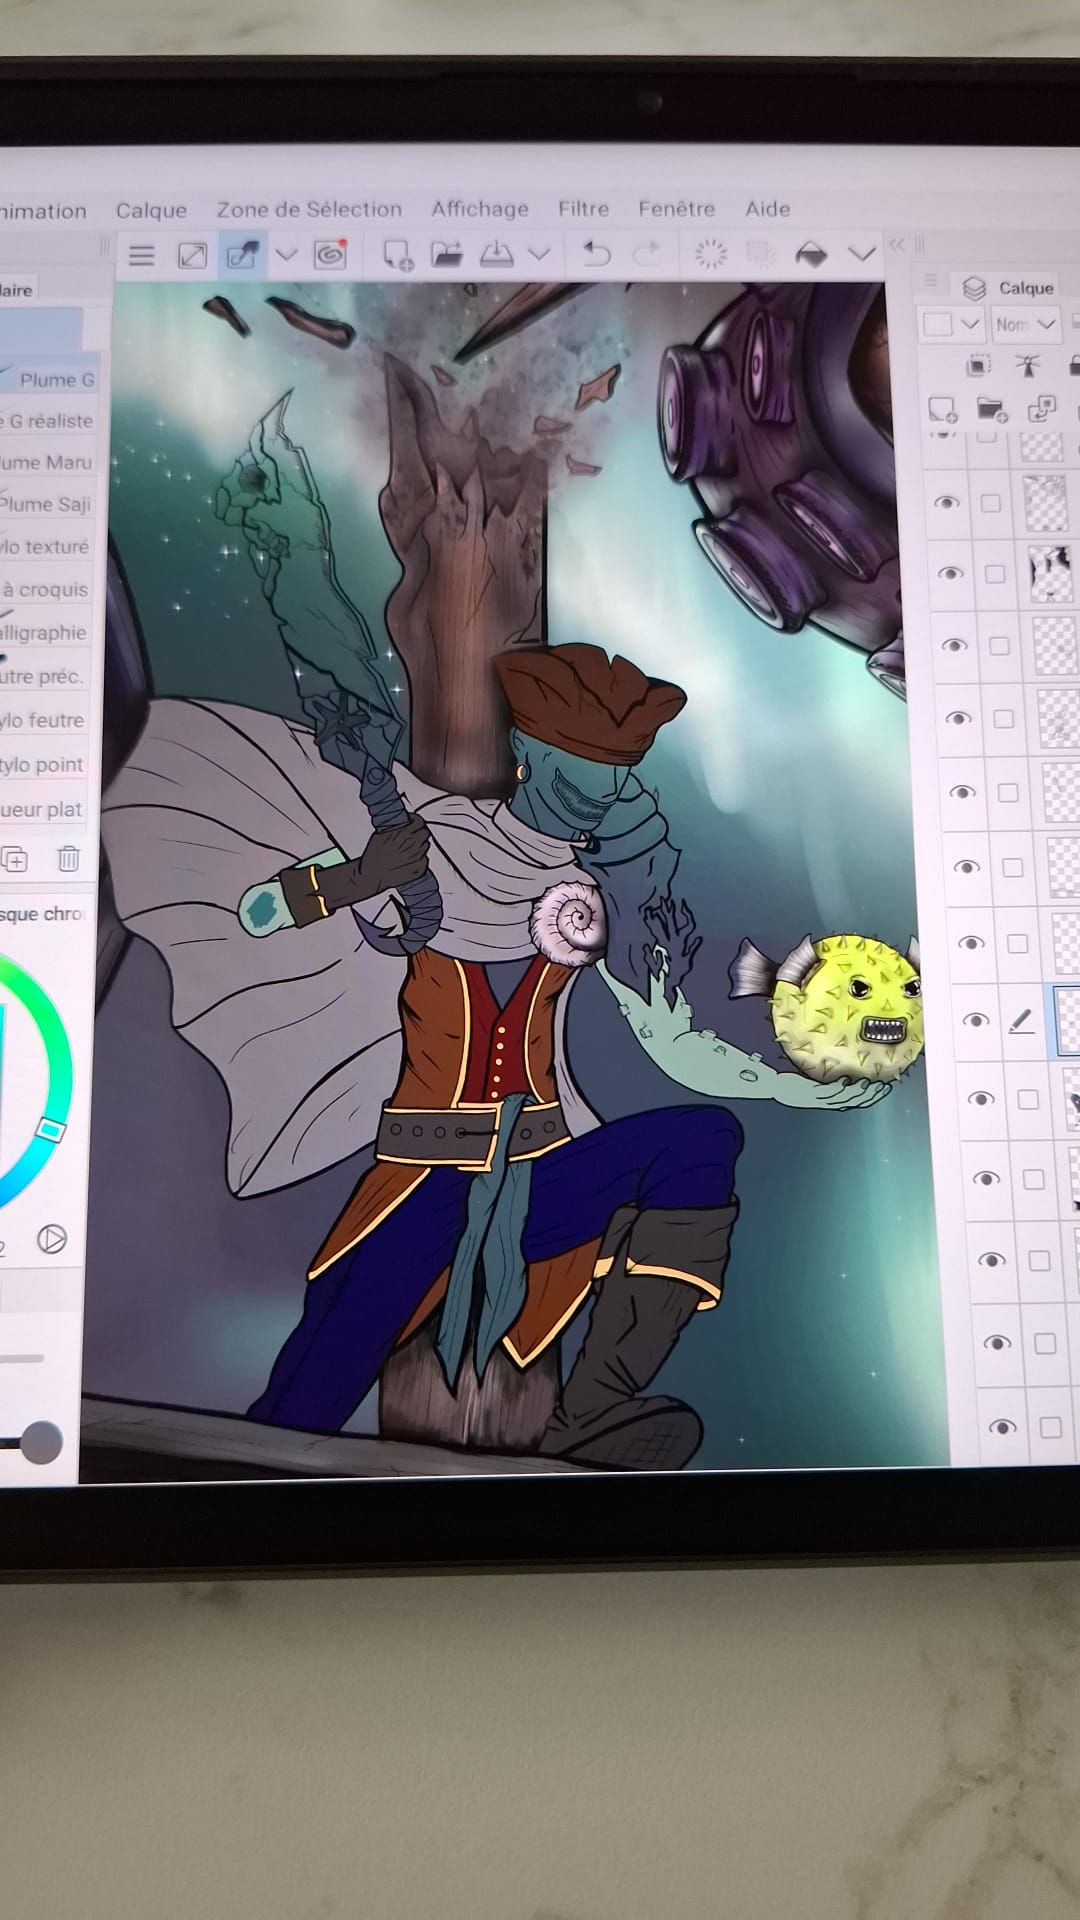This screenshot has height=1920, width=1080.
Task: Choose the Plume G pen sub tool
Action: click(55, 379)
